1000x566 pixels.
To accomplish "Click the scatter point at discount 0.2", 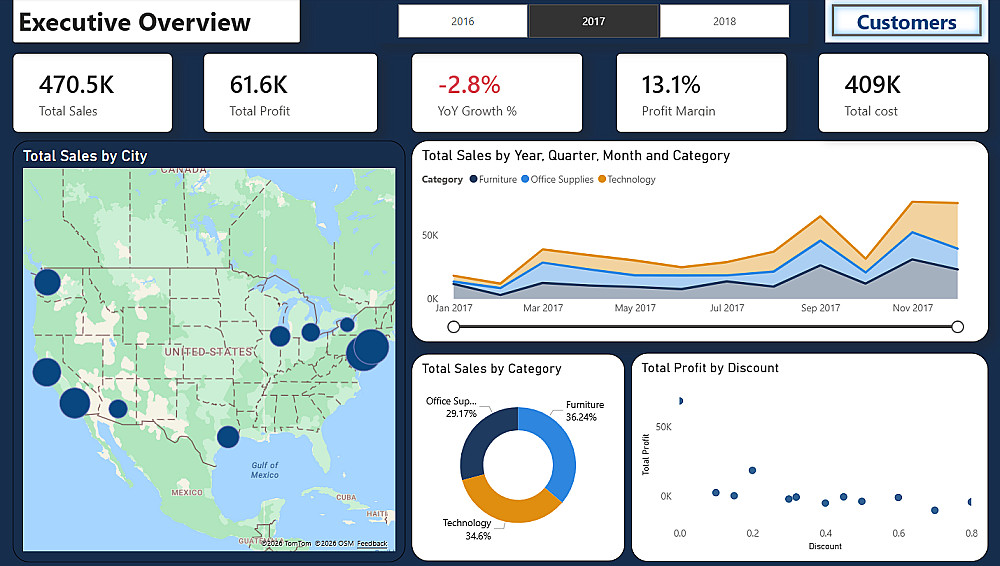I will [x=753, y=470].
